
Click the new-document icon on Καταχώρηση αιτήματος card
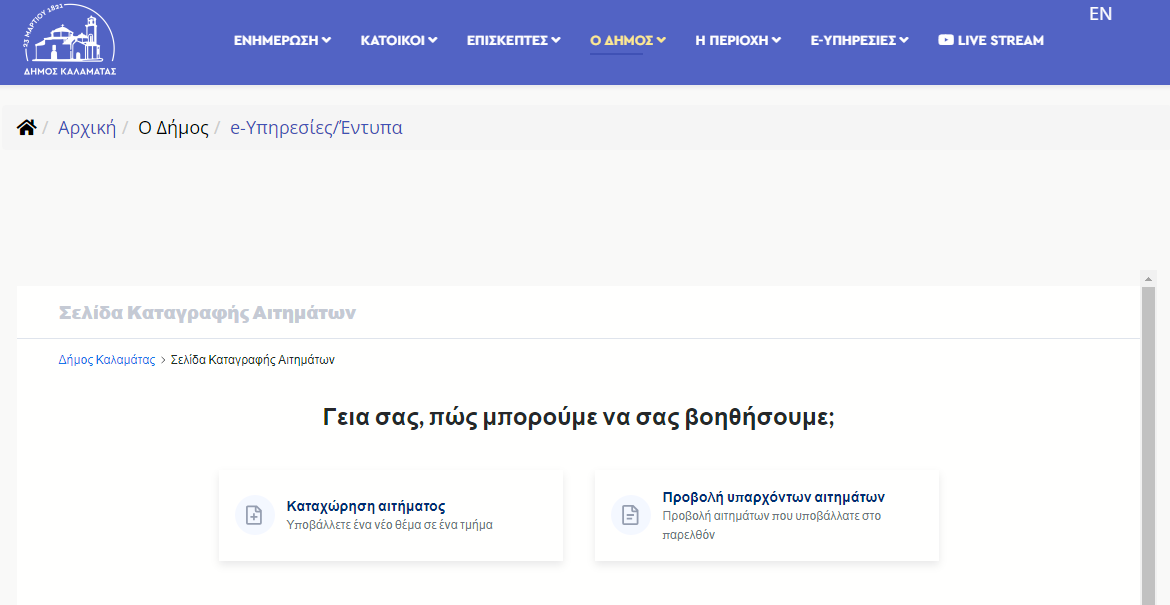[255, 515]
